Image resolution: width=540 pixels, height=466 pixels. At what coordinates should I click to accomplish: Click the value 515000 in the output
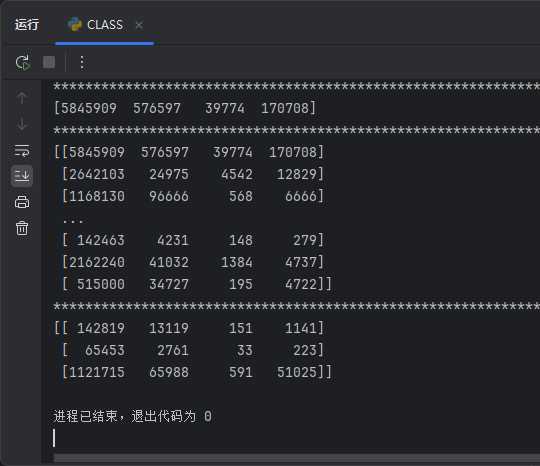tap(101, 284)
